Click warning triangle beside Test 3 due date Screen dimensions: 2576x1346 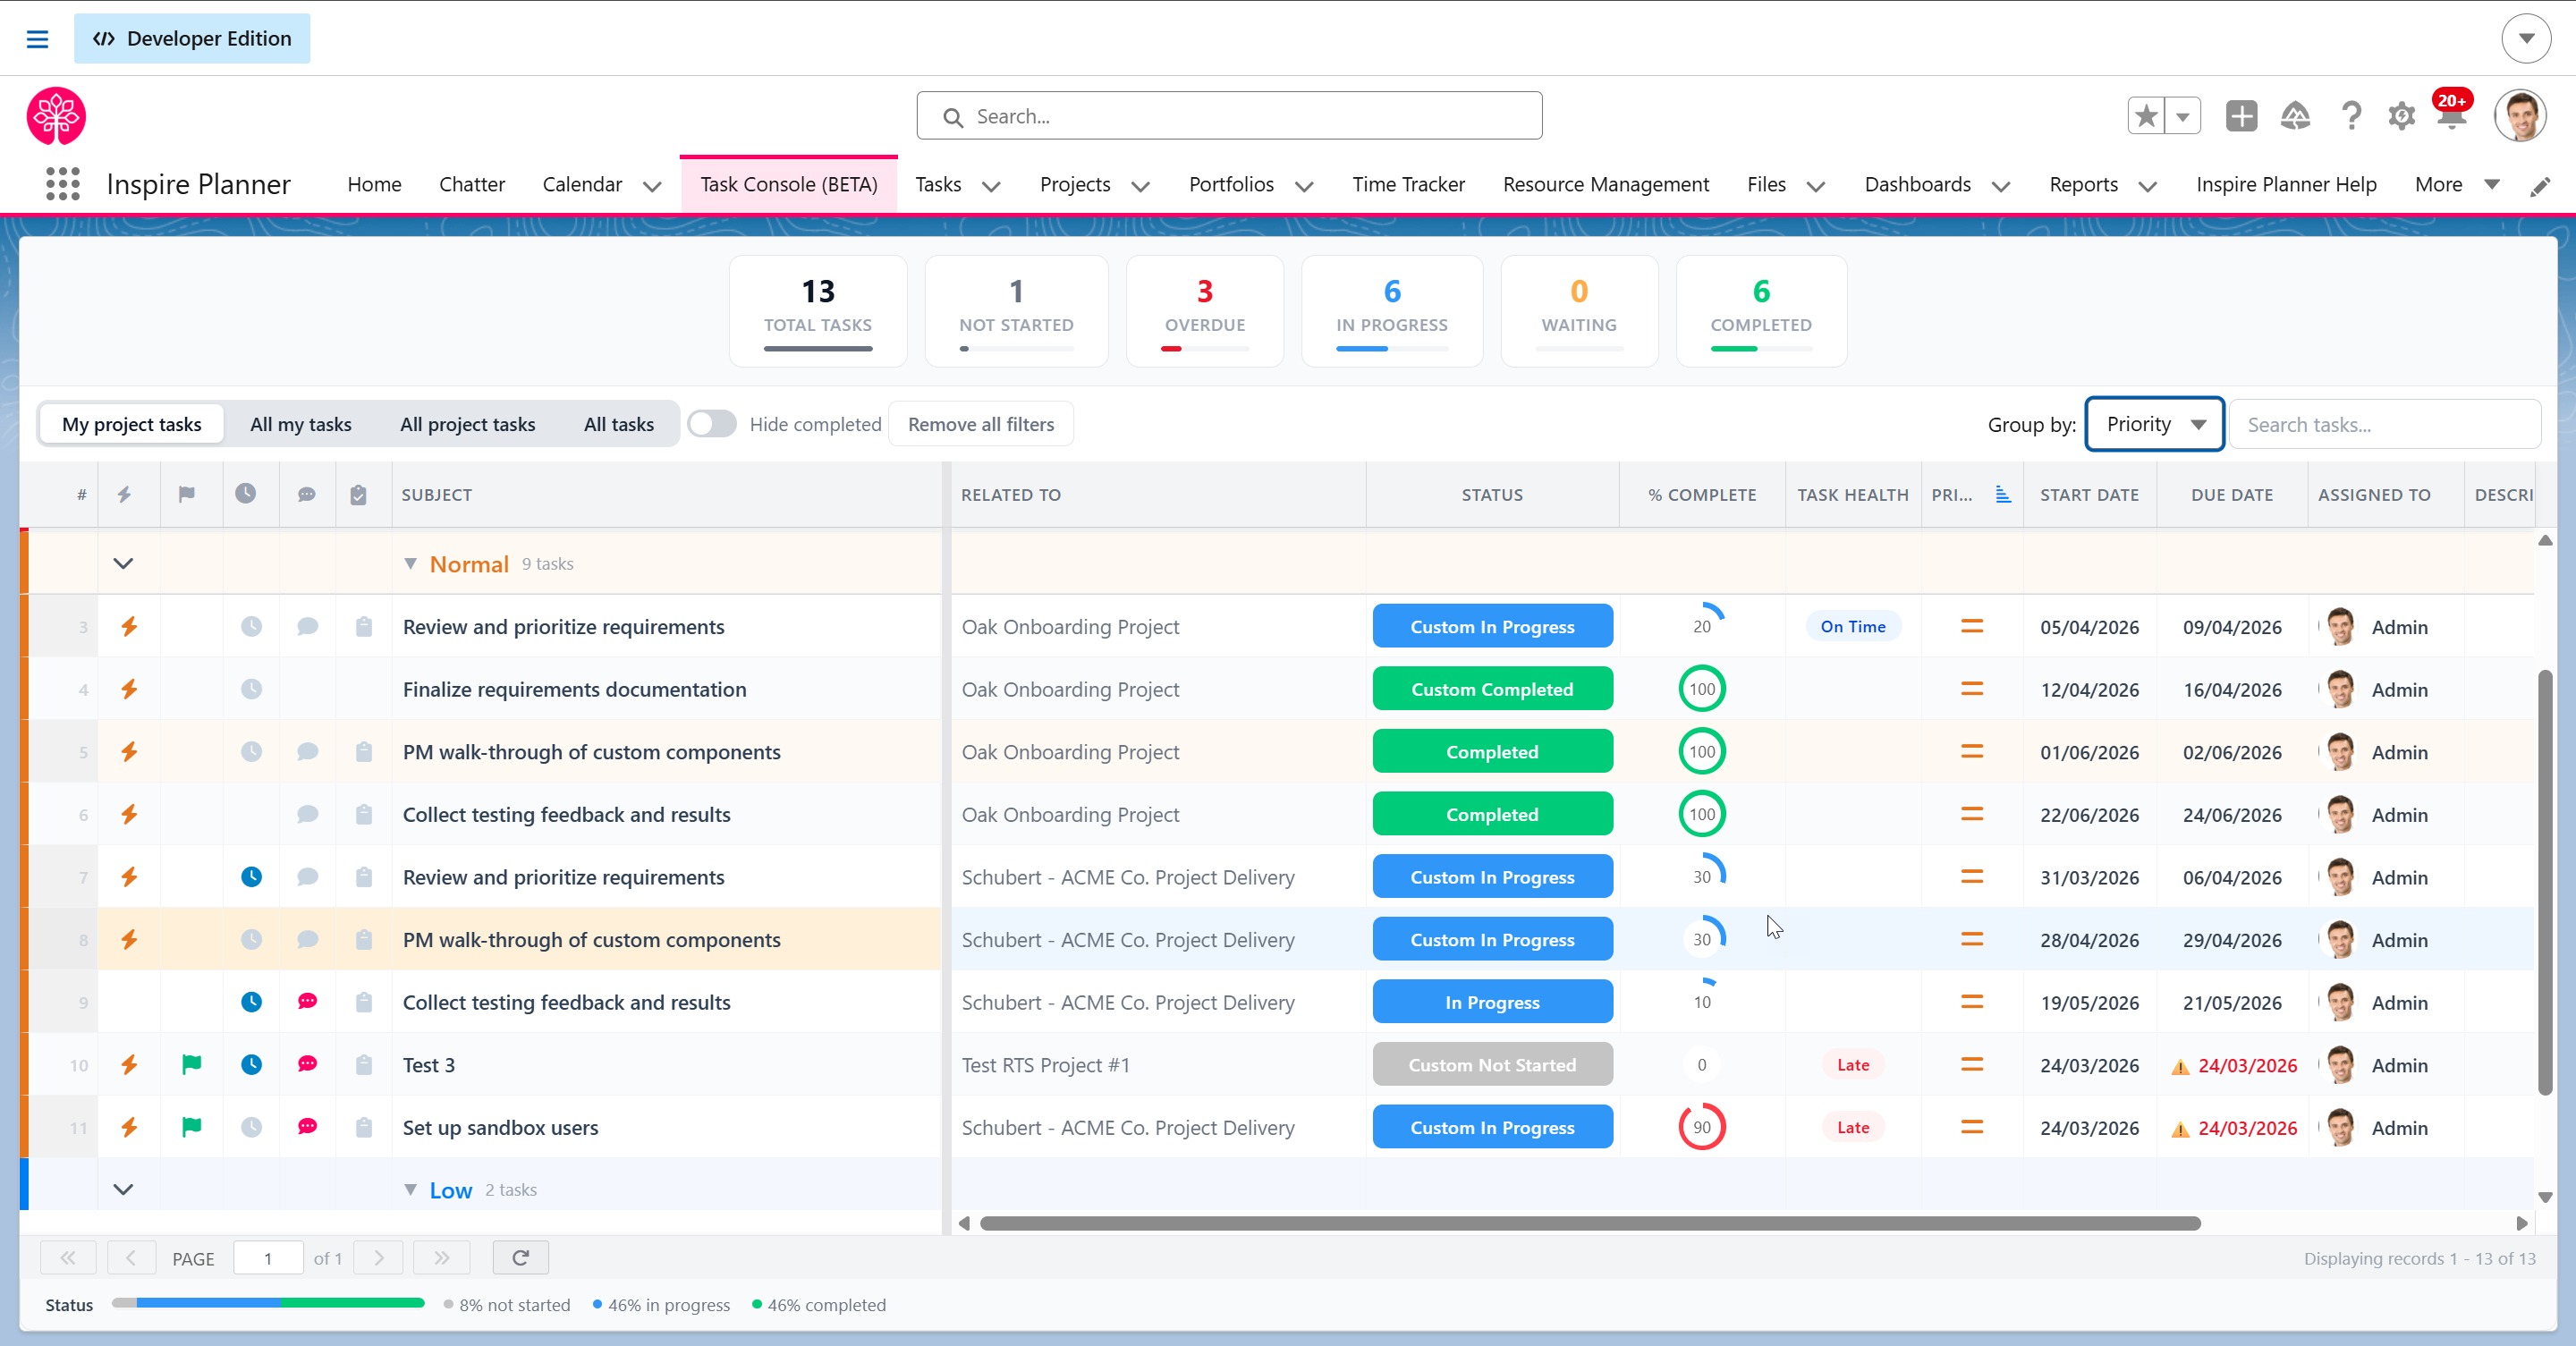coord(2181,1066)
